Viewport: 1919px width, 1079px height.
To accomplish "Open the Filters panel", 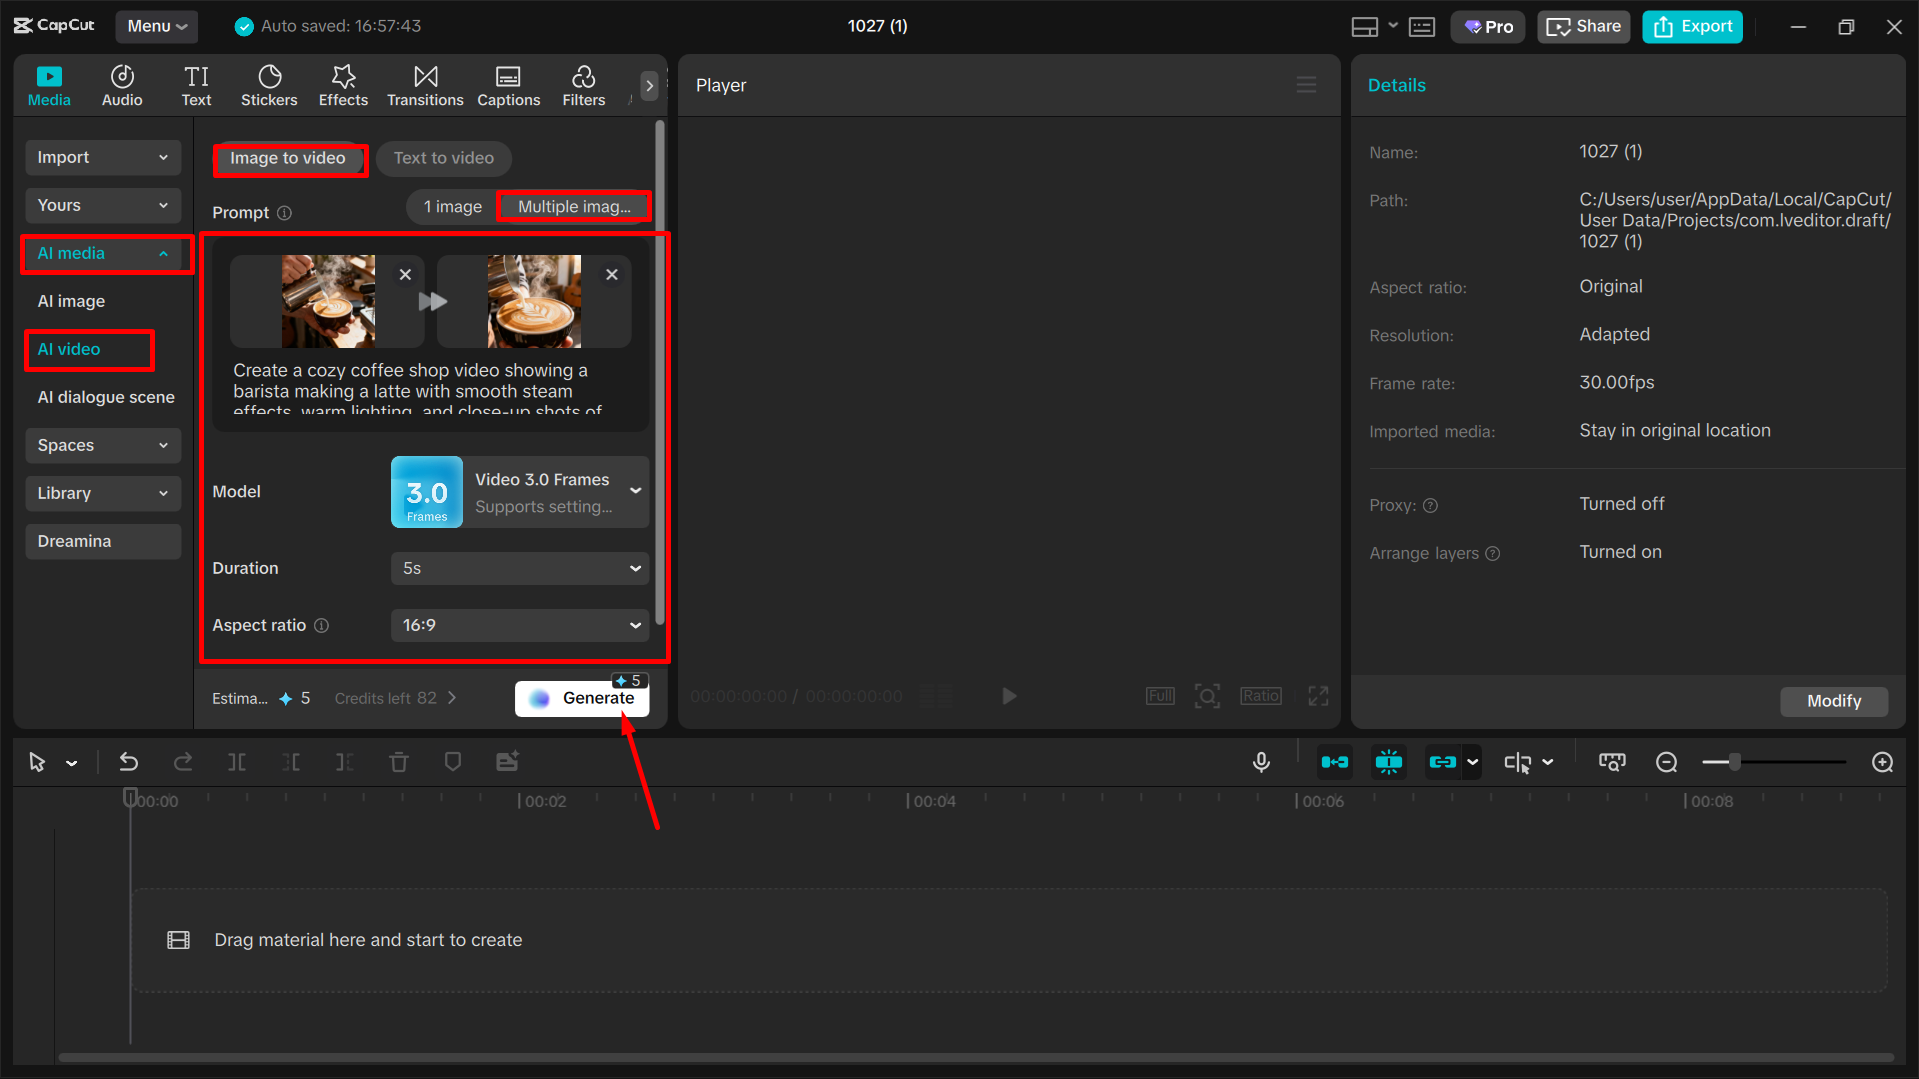I will 583,85.
